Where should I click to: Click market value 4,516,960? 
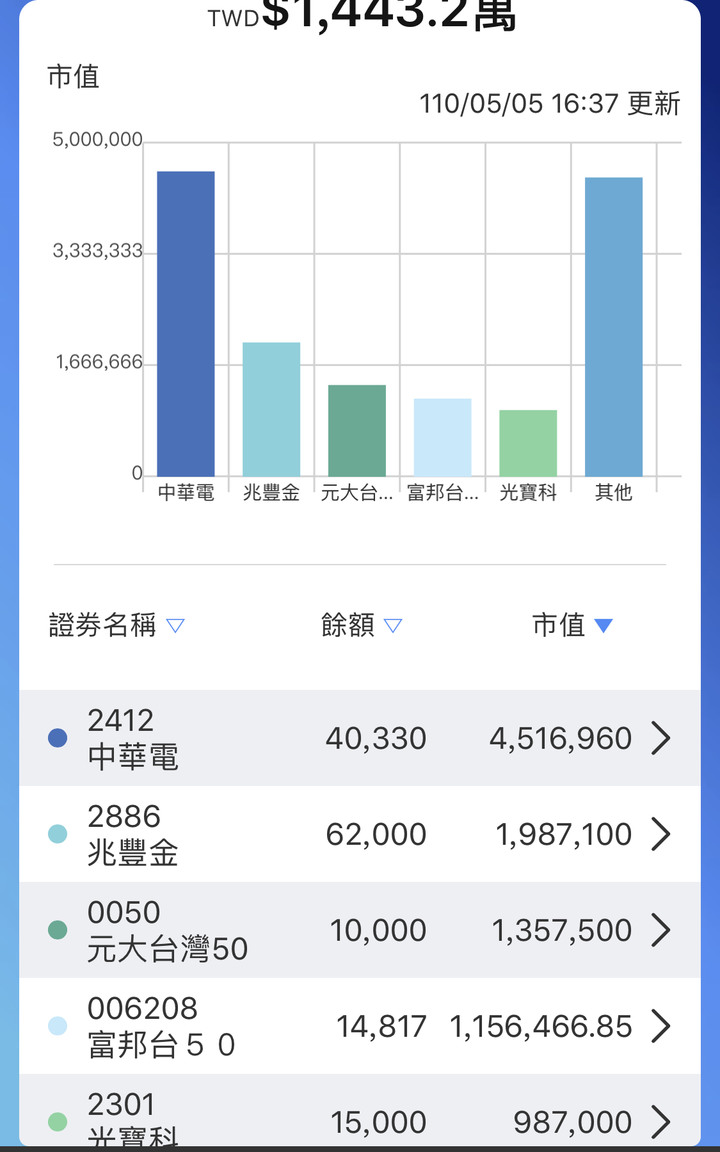(561, 738)
